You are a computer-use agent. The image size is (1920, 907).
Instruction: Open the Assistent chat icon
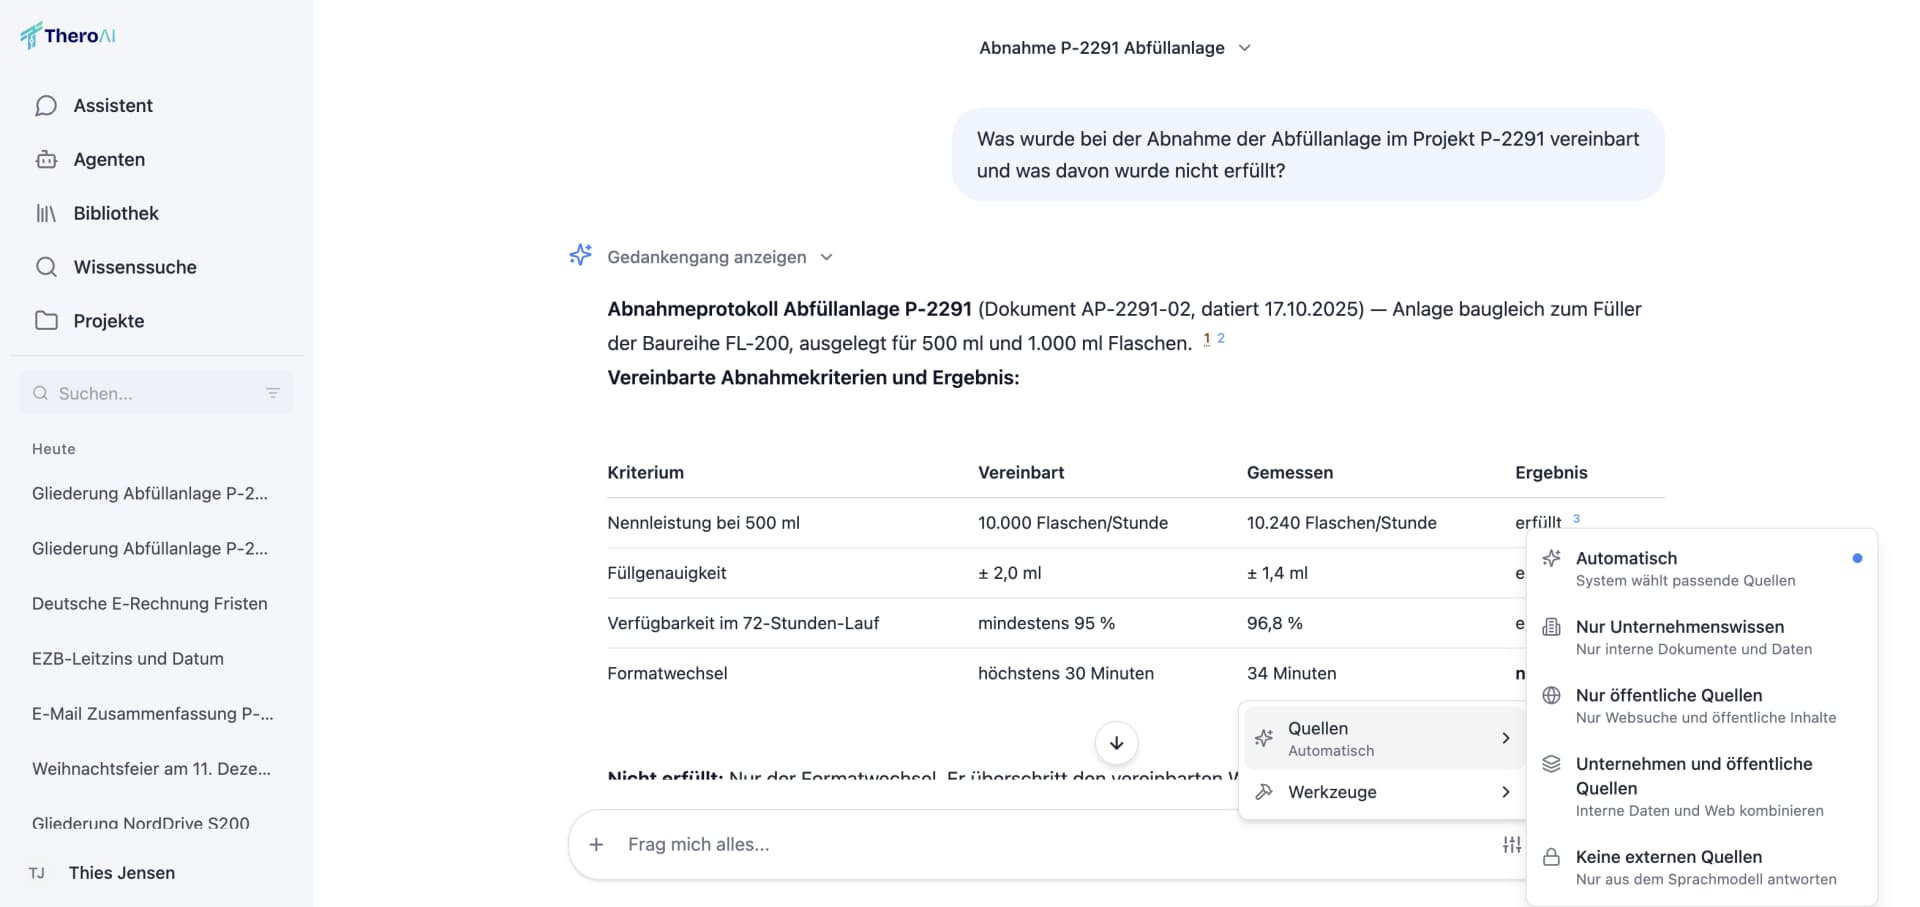pyautogui.click(x=46, y=106)
